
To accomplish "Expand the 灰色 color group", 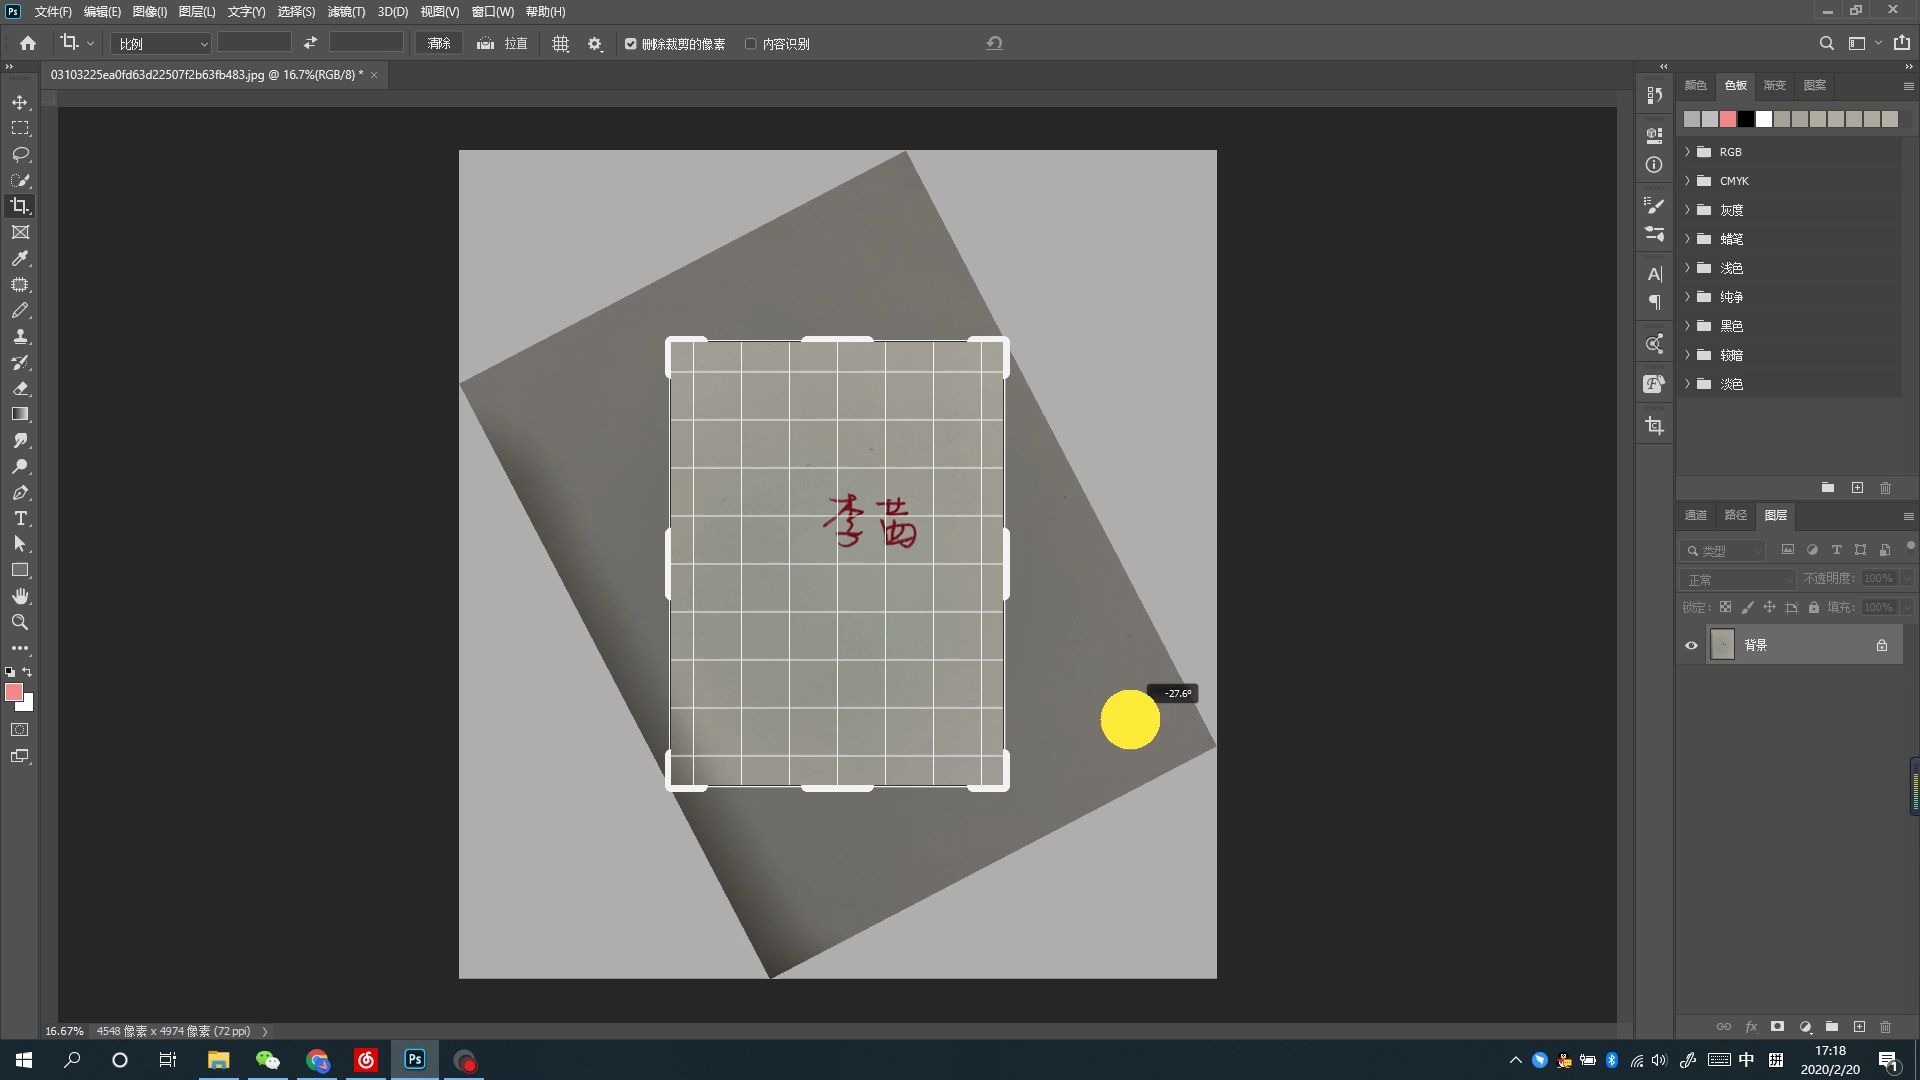I will [1689, 208].
